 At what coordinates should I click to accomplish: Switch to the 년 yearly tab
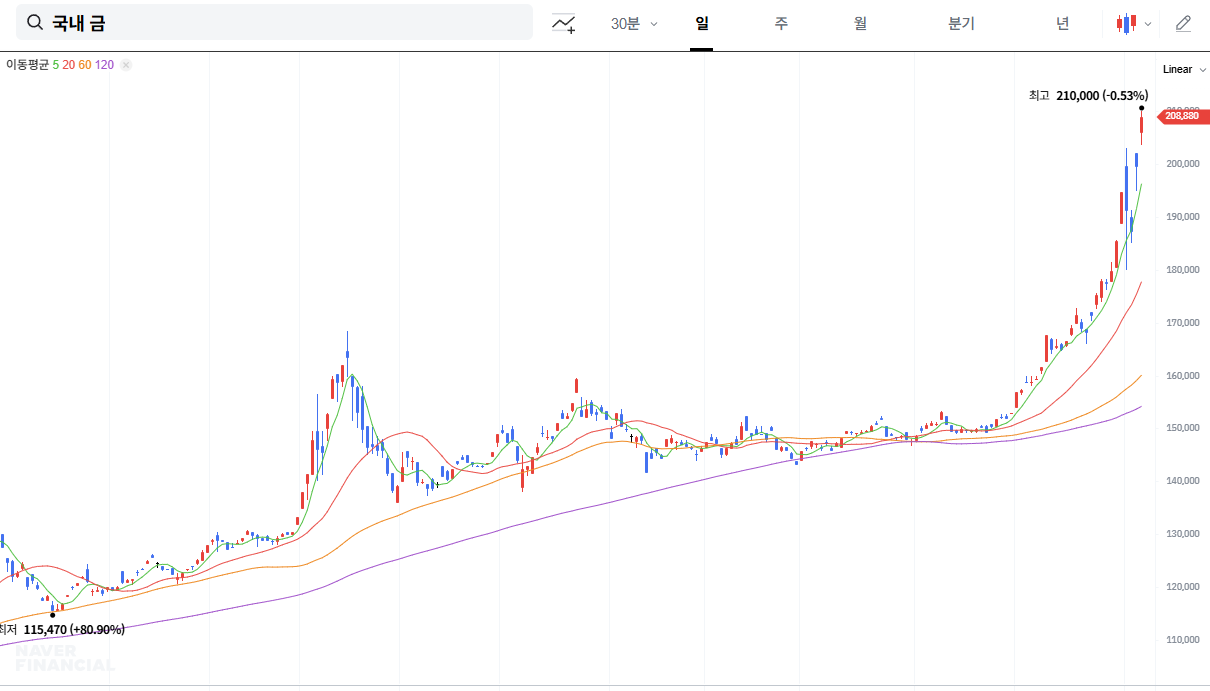1062,24
